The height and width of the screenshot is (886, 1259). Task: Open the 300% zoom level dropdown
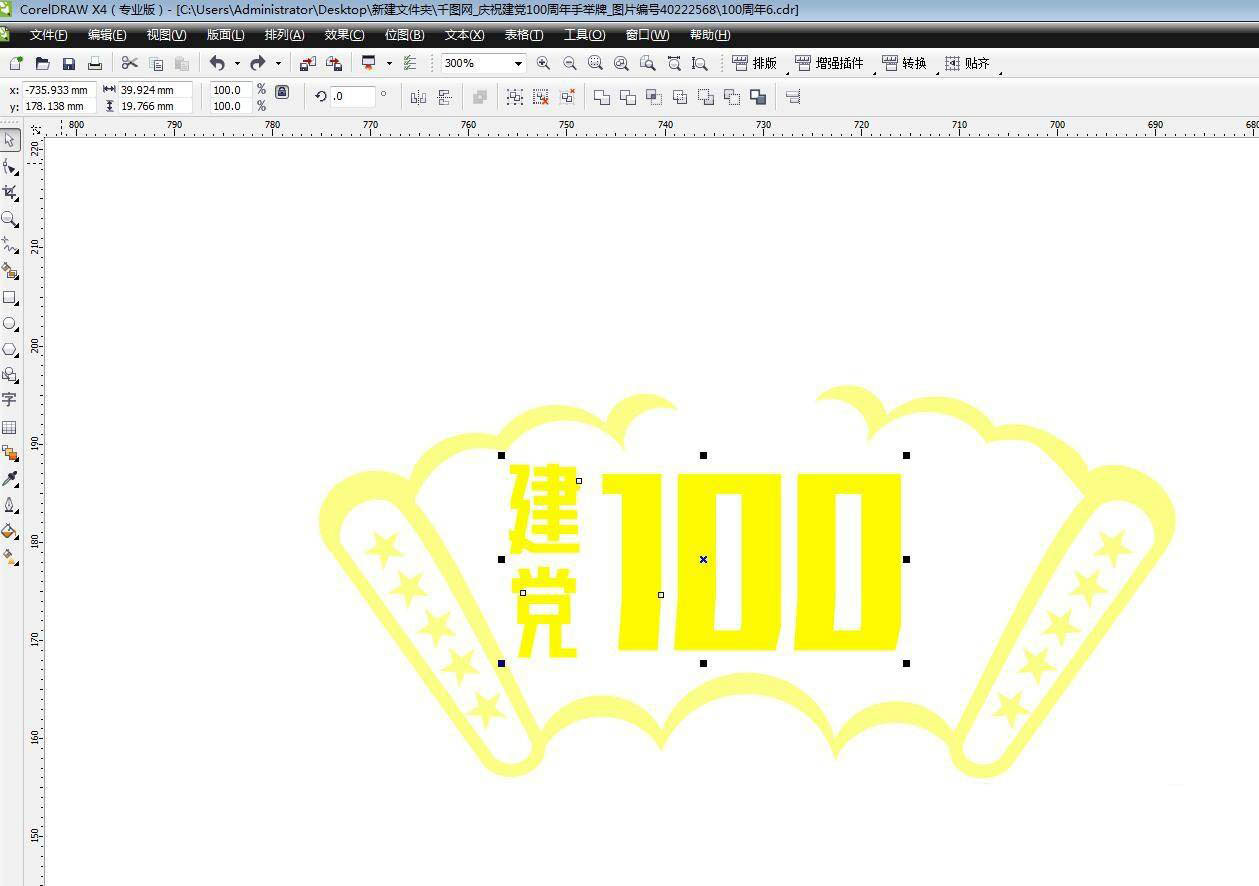point(518,64)
